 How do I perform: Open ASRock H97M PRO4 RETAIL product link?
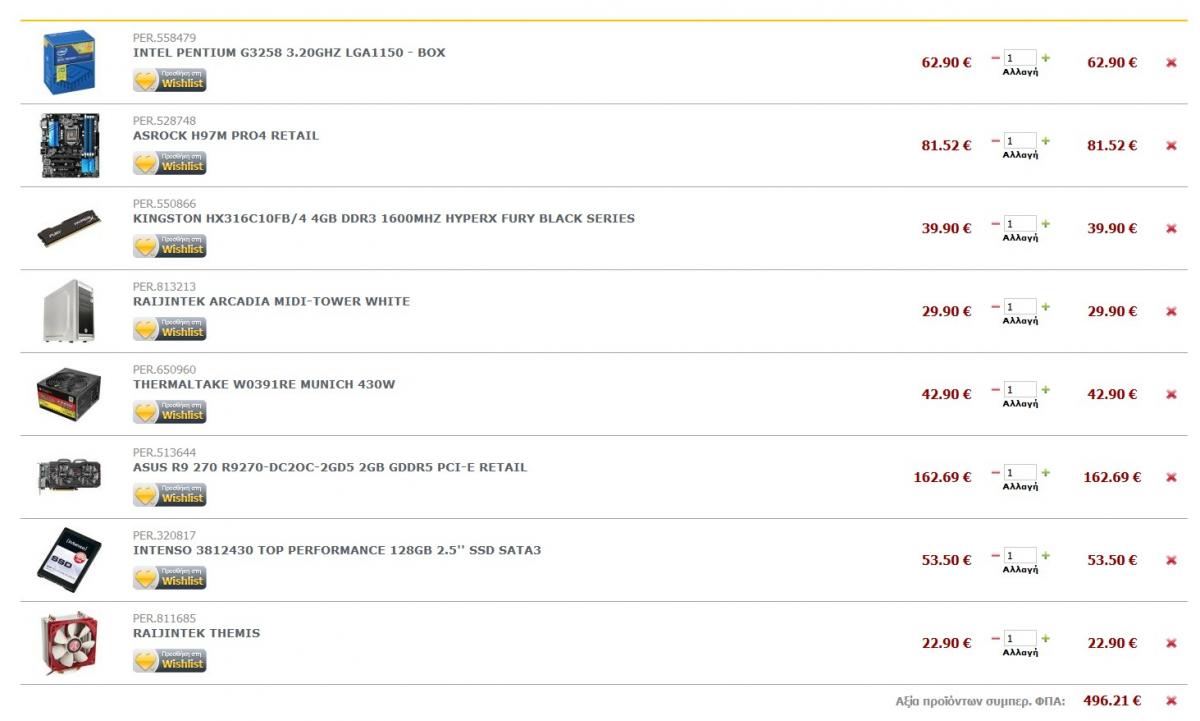point(226,136)
